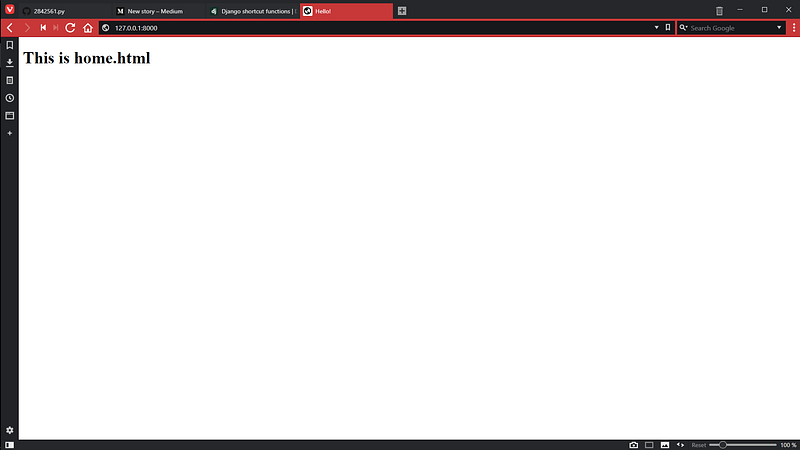The image size is (800, 450).
Task: Open the History panel in sidebar
Action: [9, 98]
